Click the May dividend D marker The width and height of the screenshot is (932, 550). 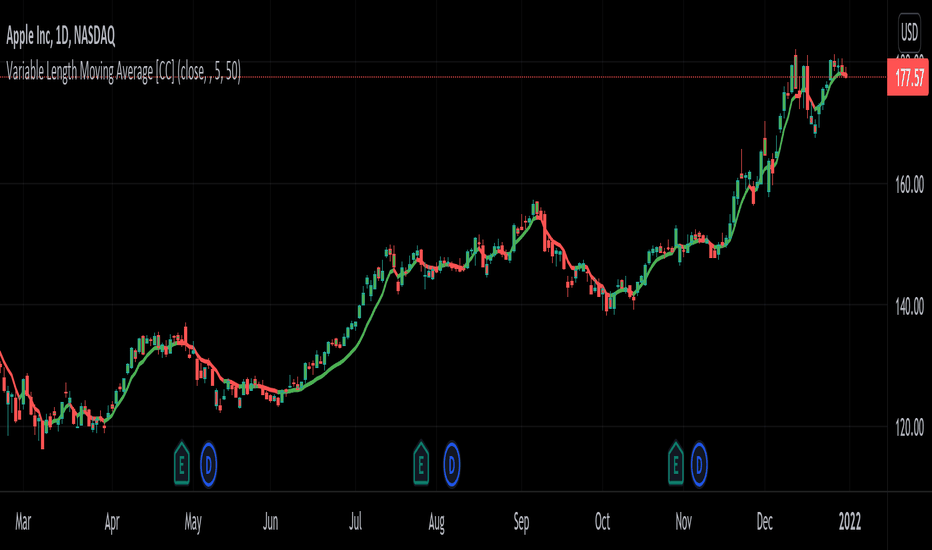point(209,464)
